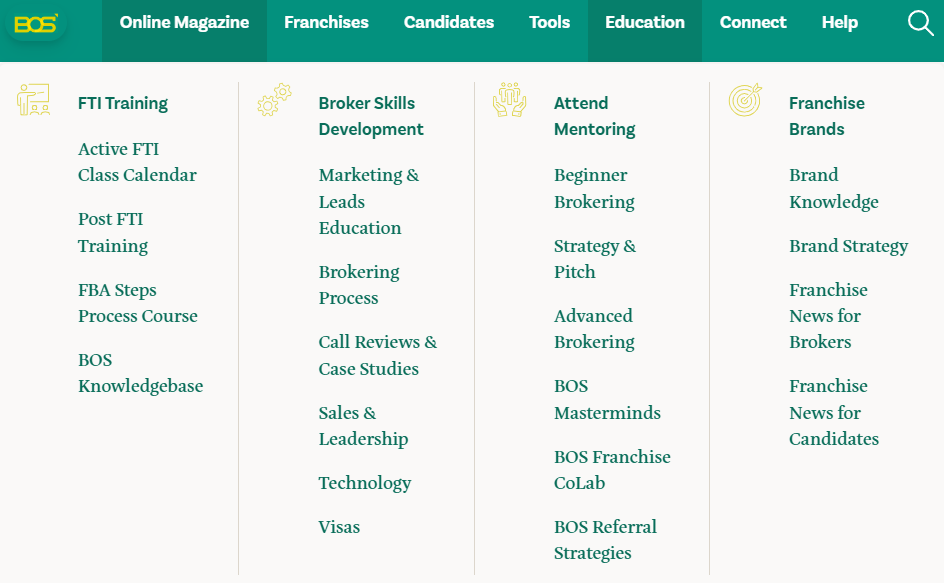Open Brand Strategy link

click(849, 246)
